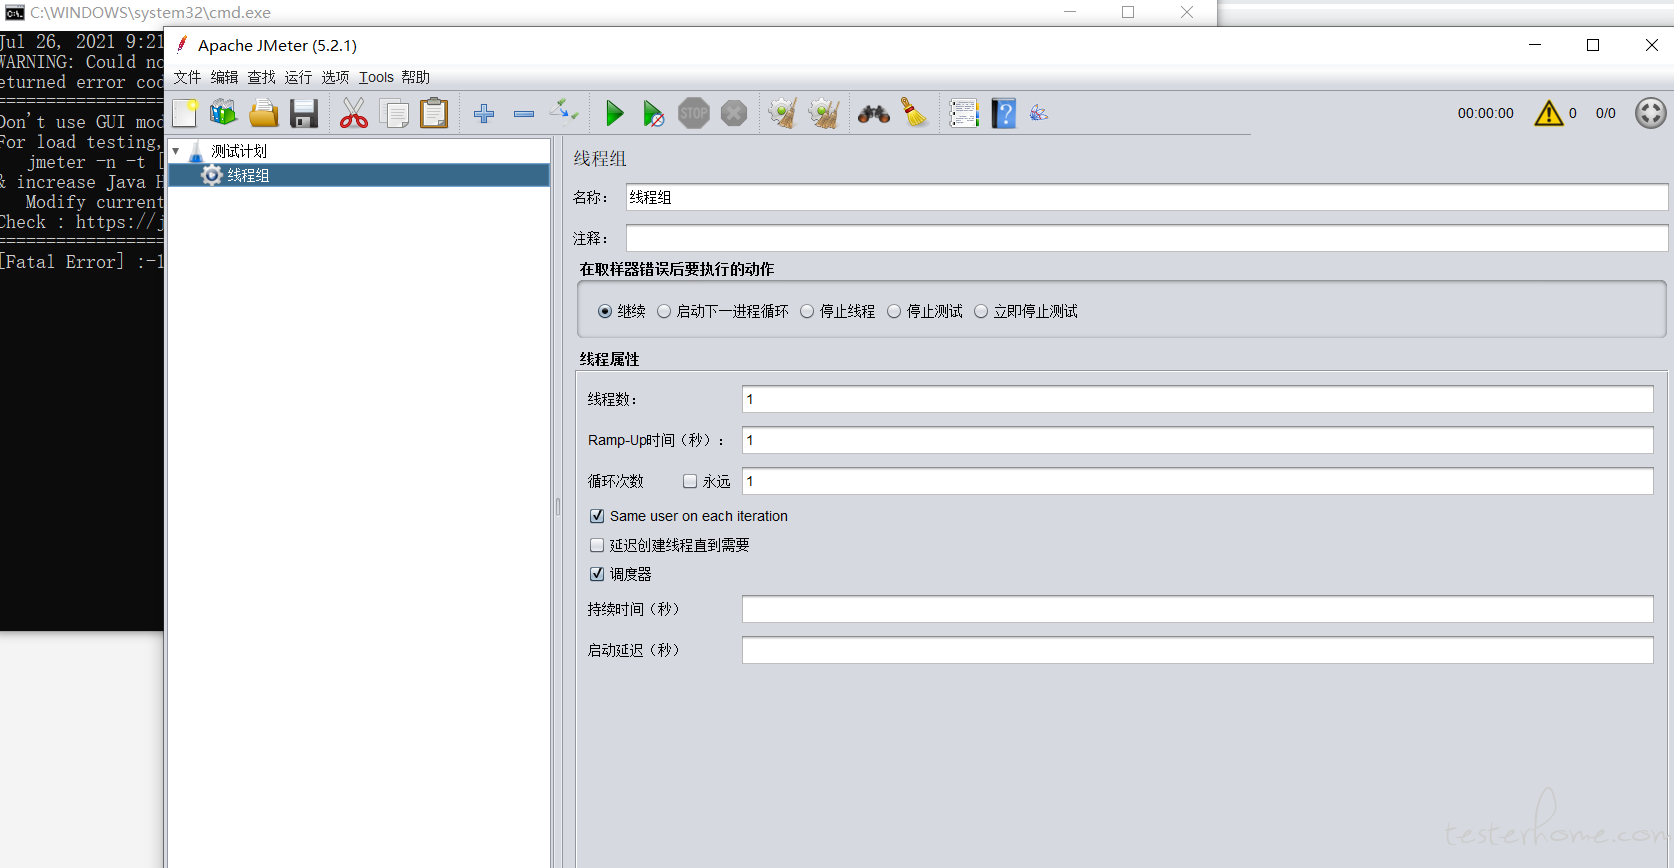Viewport: 1674px width, 868px height.
Task: Click the 0/0 active threads counter
Action: 1605,113
